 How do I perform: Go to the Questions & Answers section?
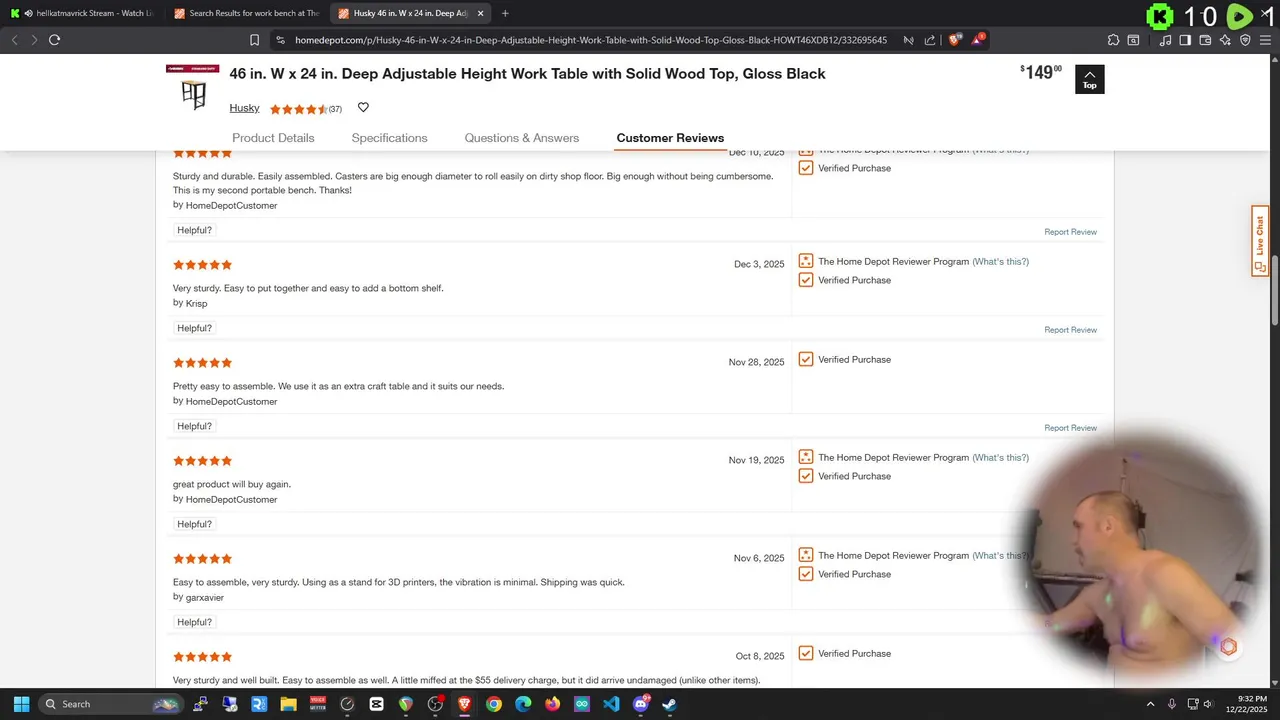pyautogui.click(x=521, y=138)
